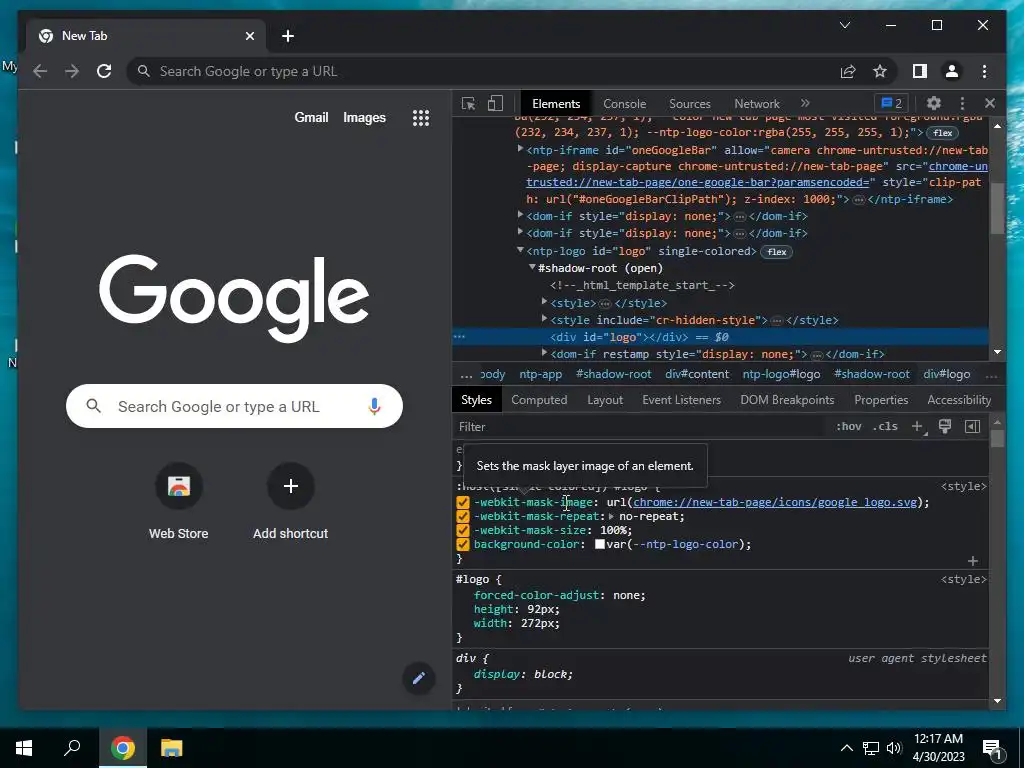This screenshot has height=768, width=1024.
Task: Expand the first <style> node
Action: (544, 302)
